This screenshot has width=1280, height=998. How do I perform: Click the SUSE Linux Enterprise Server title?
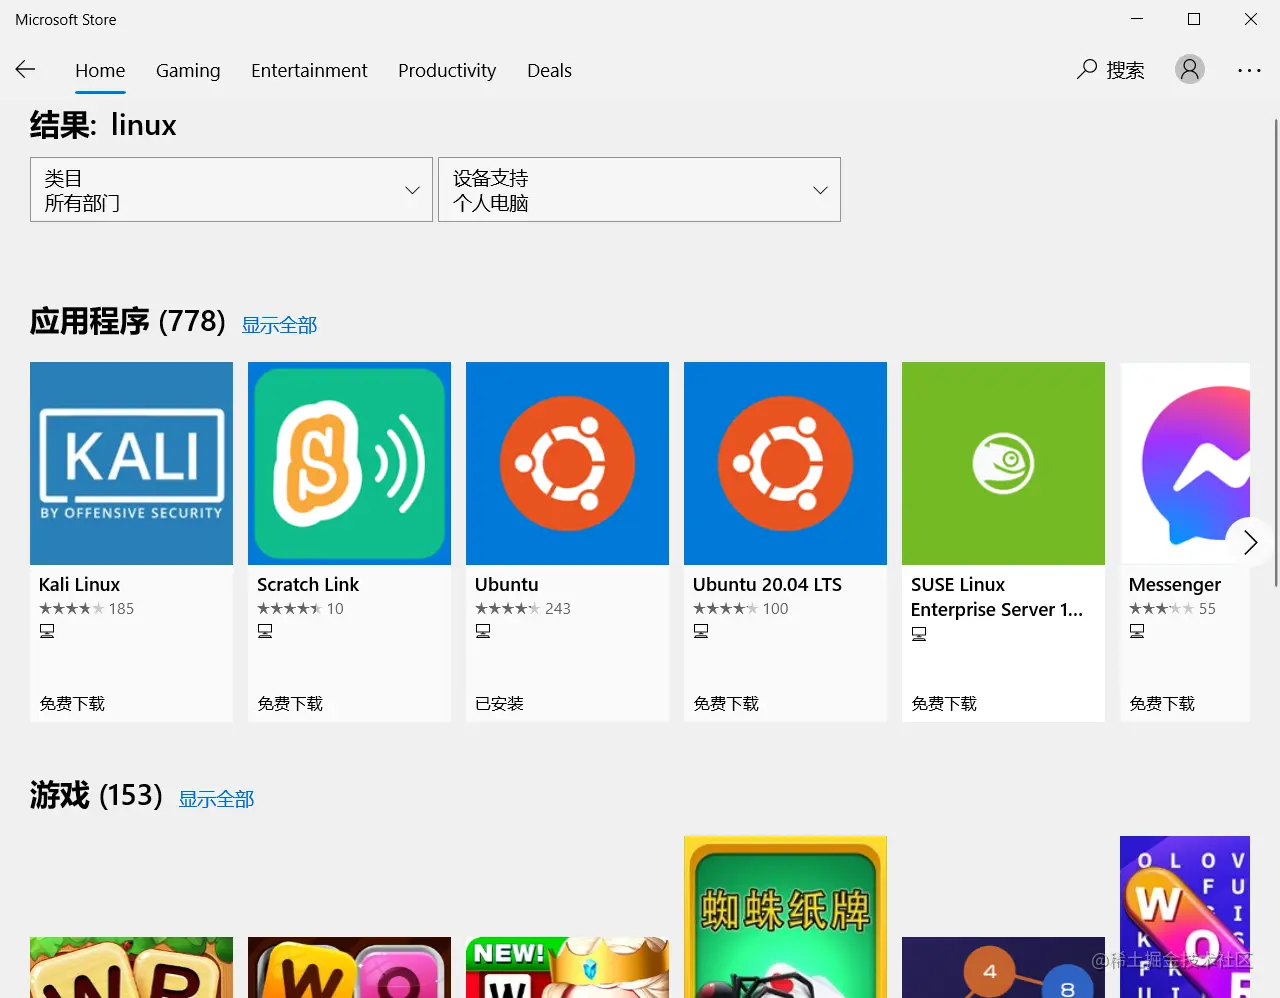point(997,597)
